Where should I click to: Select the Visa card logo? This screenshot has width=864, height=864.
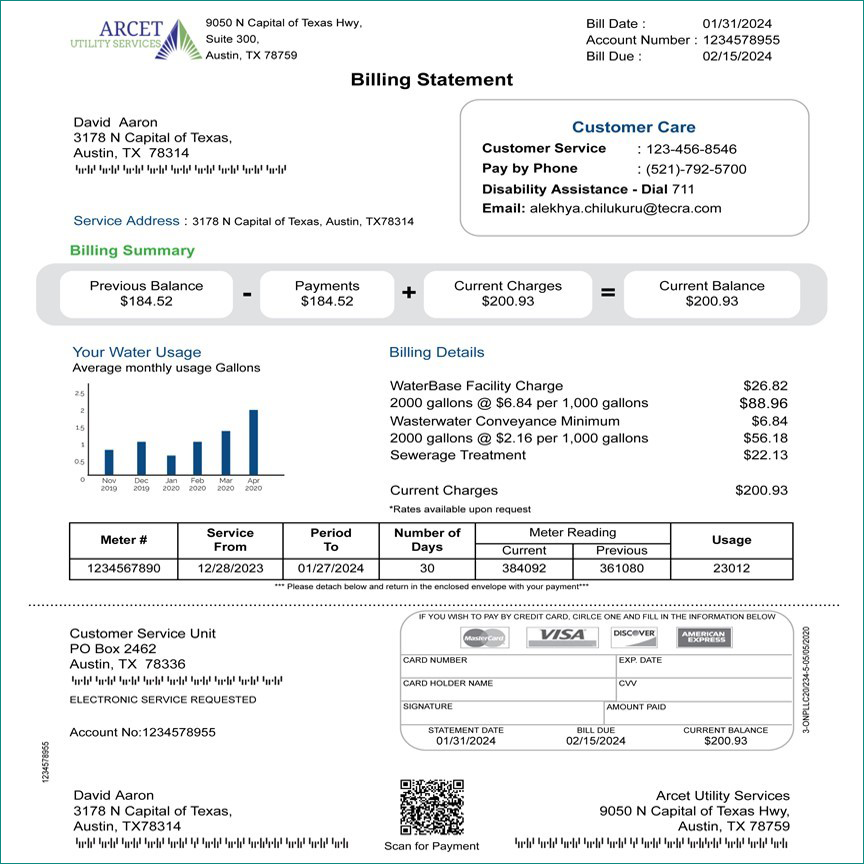(x=562, y=636)
